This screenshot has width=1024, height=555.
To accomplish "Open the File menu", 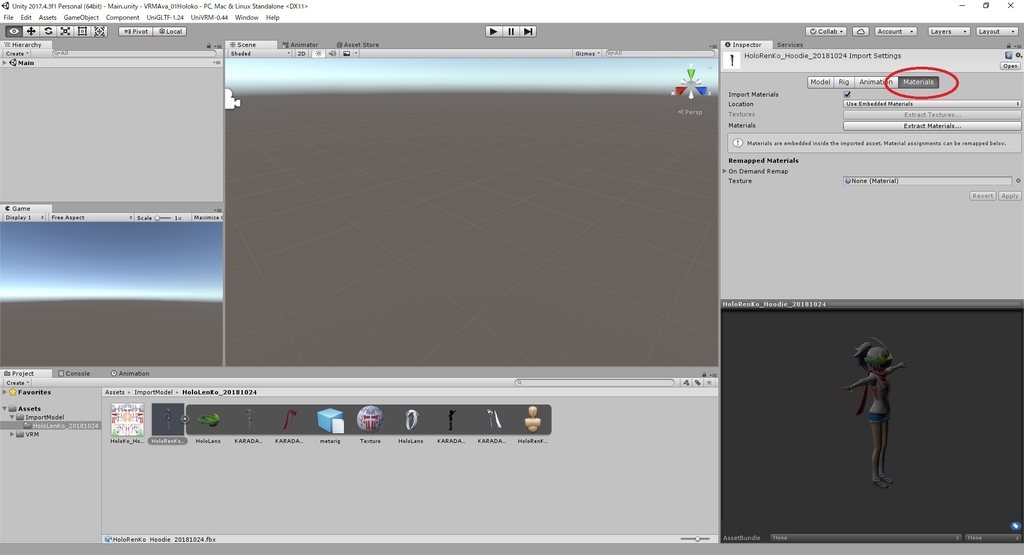I will click(8, 18).
